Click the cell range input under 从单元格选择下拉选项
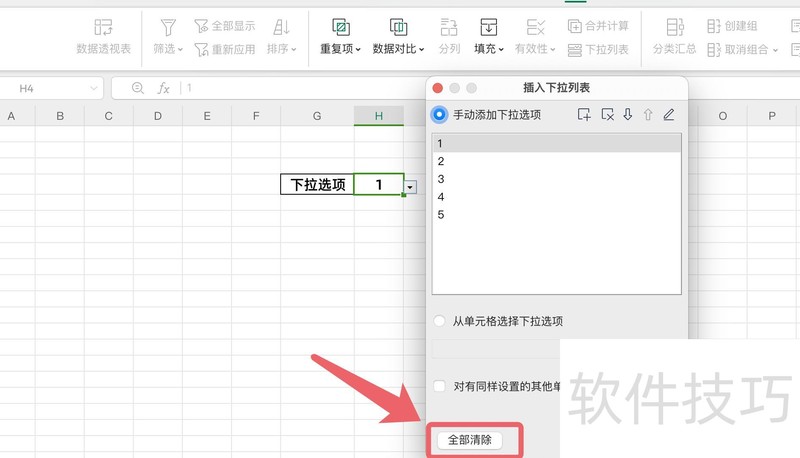Viewport: 800px width, 458px height. click(x=496, y=348)
